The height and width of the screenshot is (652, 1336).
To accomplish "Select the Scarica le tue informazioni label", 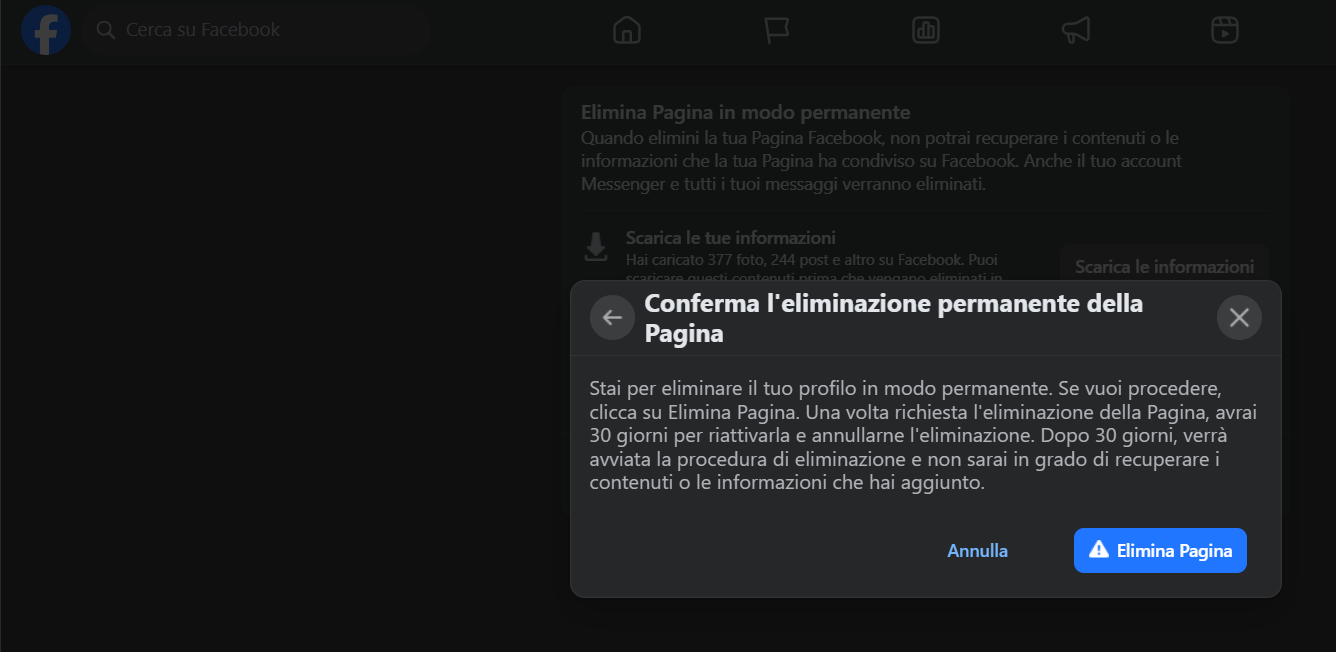I will [x=730, y=238].
